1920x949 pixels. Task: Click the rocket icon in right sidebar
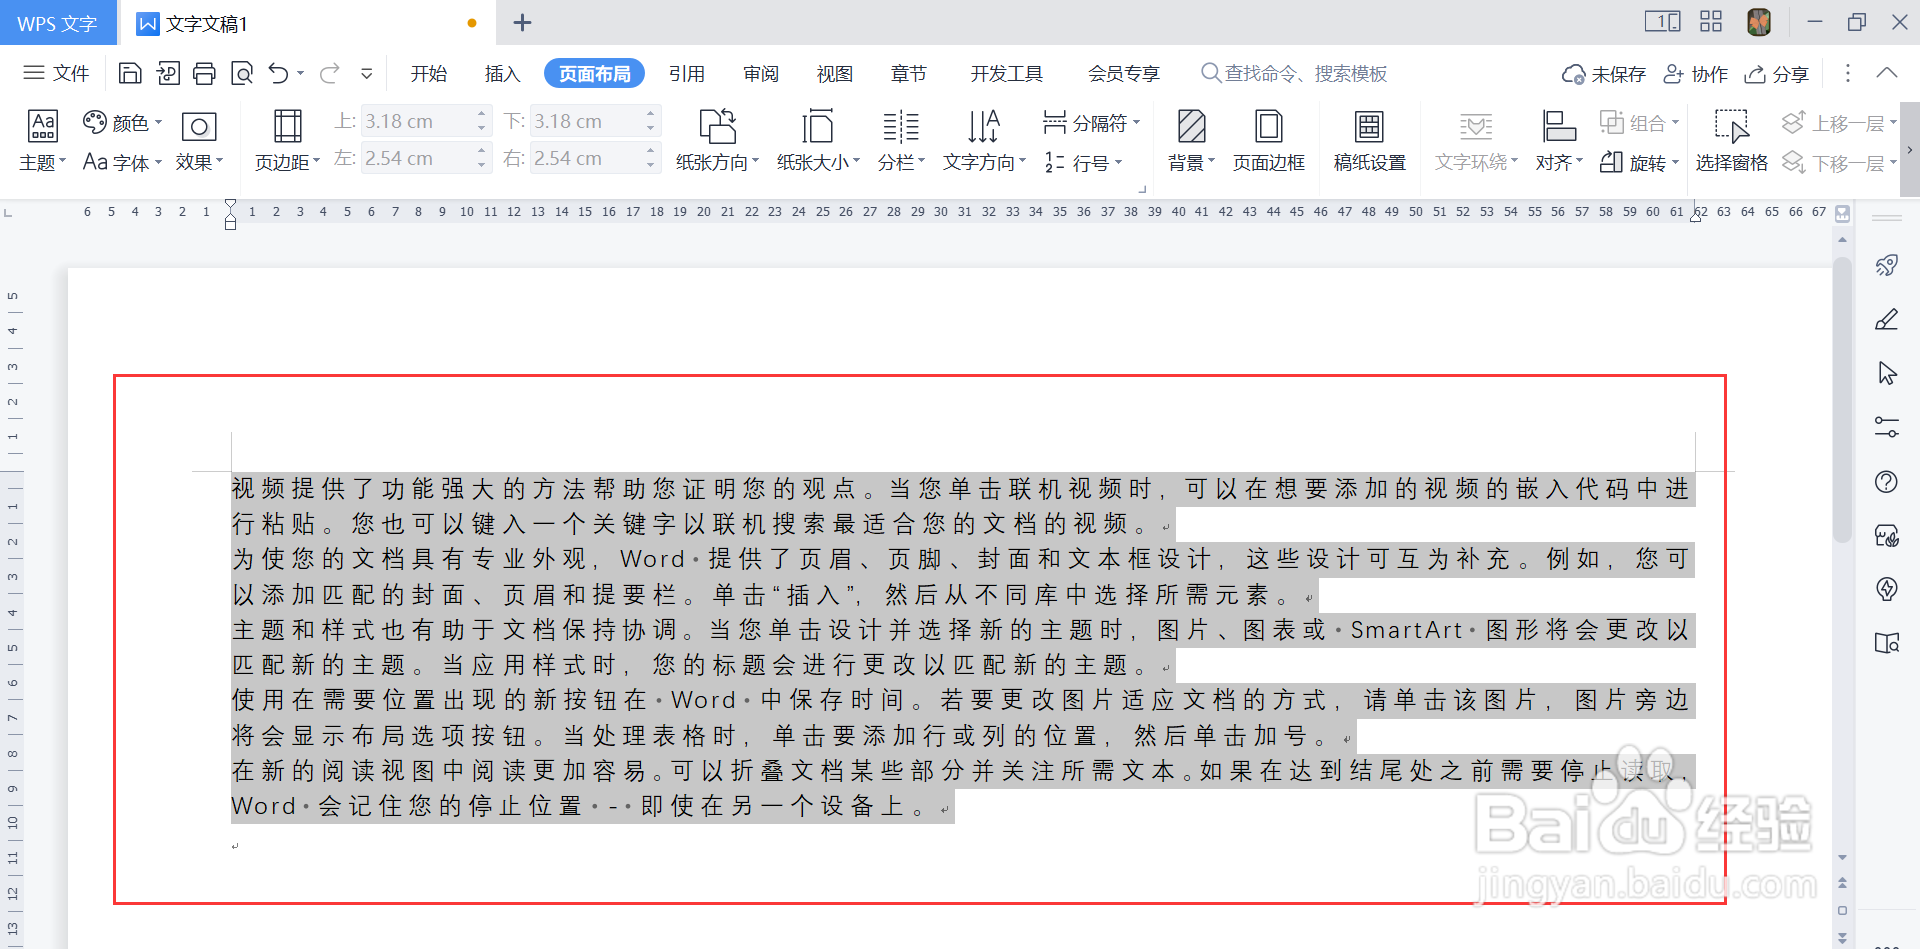click(1887, 265)
